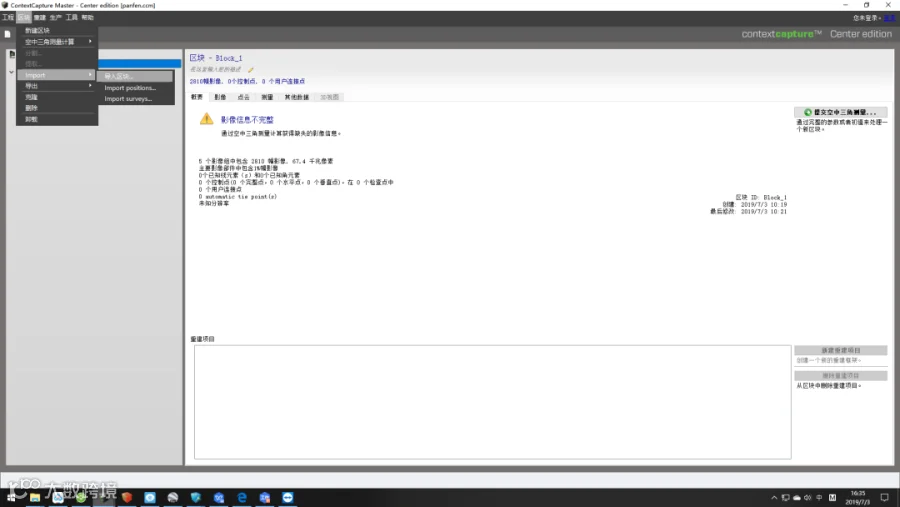The image size is (900, 507).
Task: Switch to the 其他数据 tab
Action: pyautogui.click(x=297, y=97)
